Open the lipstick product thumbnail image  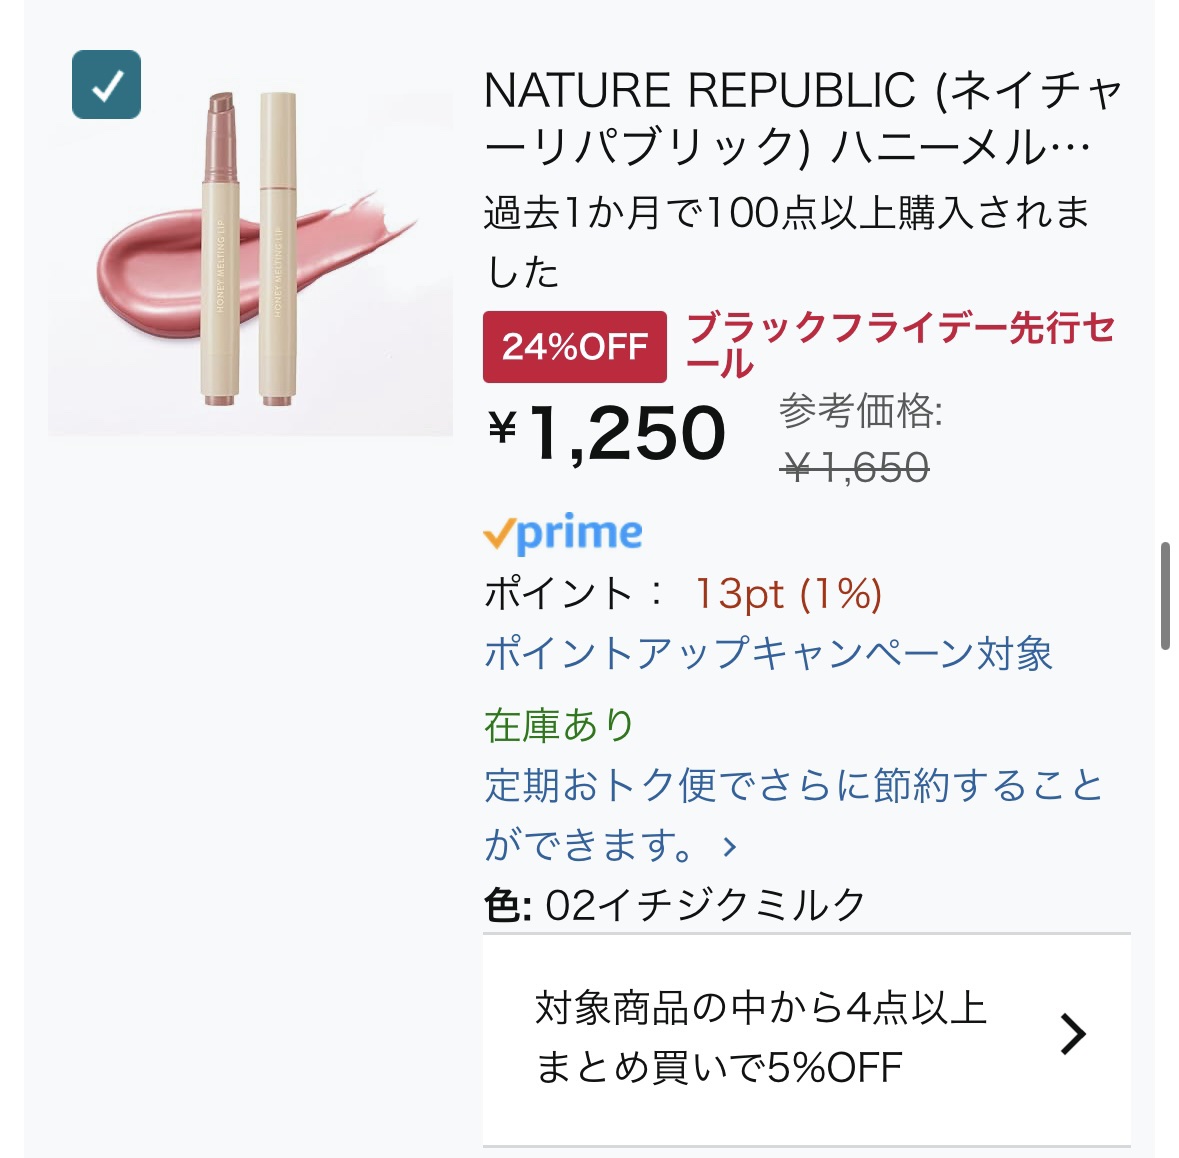(x=250, y=250)
